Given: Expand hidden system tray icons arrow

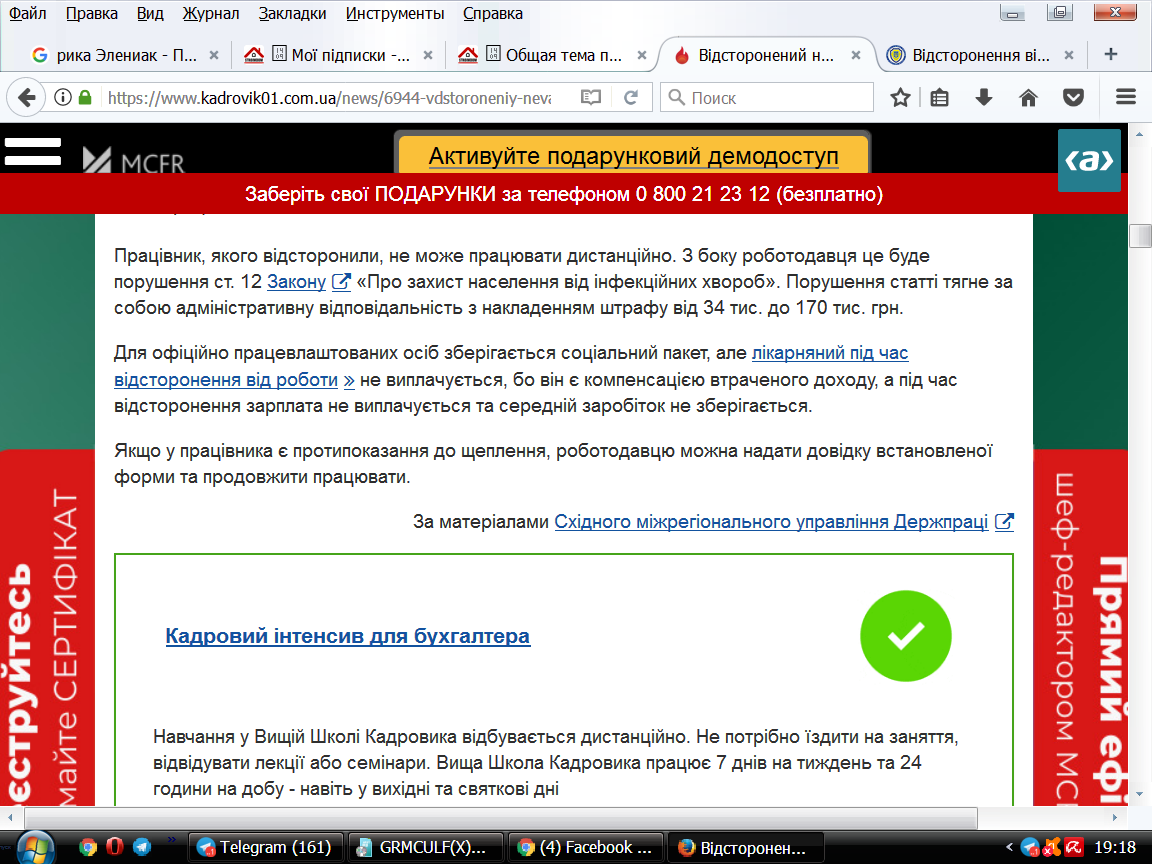Looking at the screenshot, I should point(1009,847).
